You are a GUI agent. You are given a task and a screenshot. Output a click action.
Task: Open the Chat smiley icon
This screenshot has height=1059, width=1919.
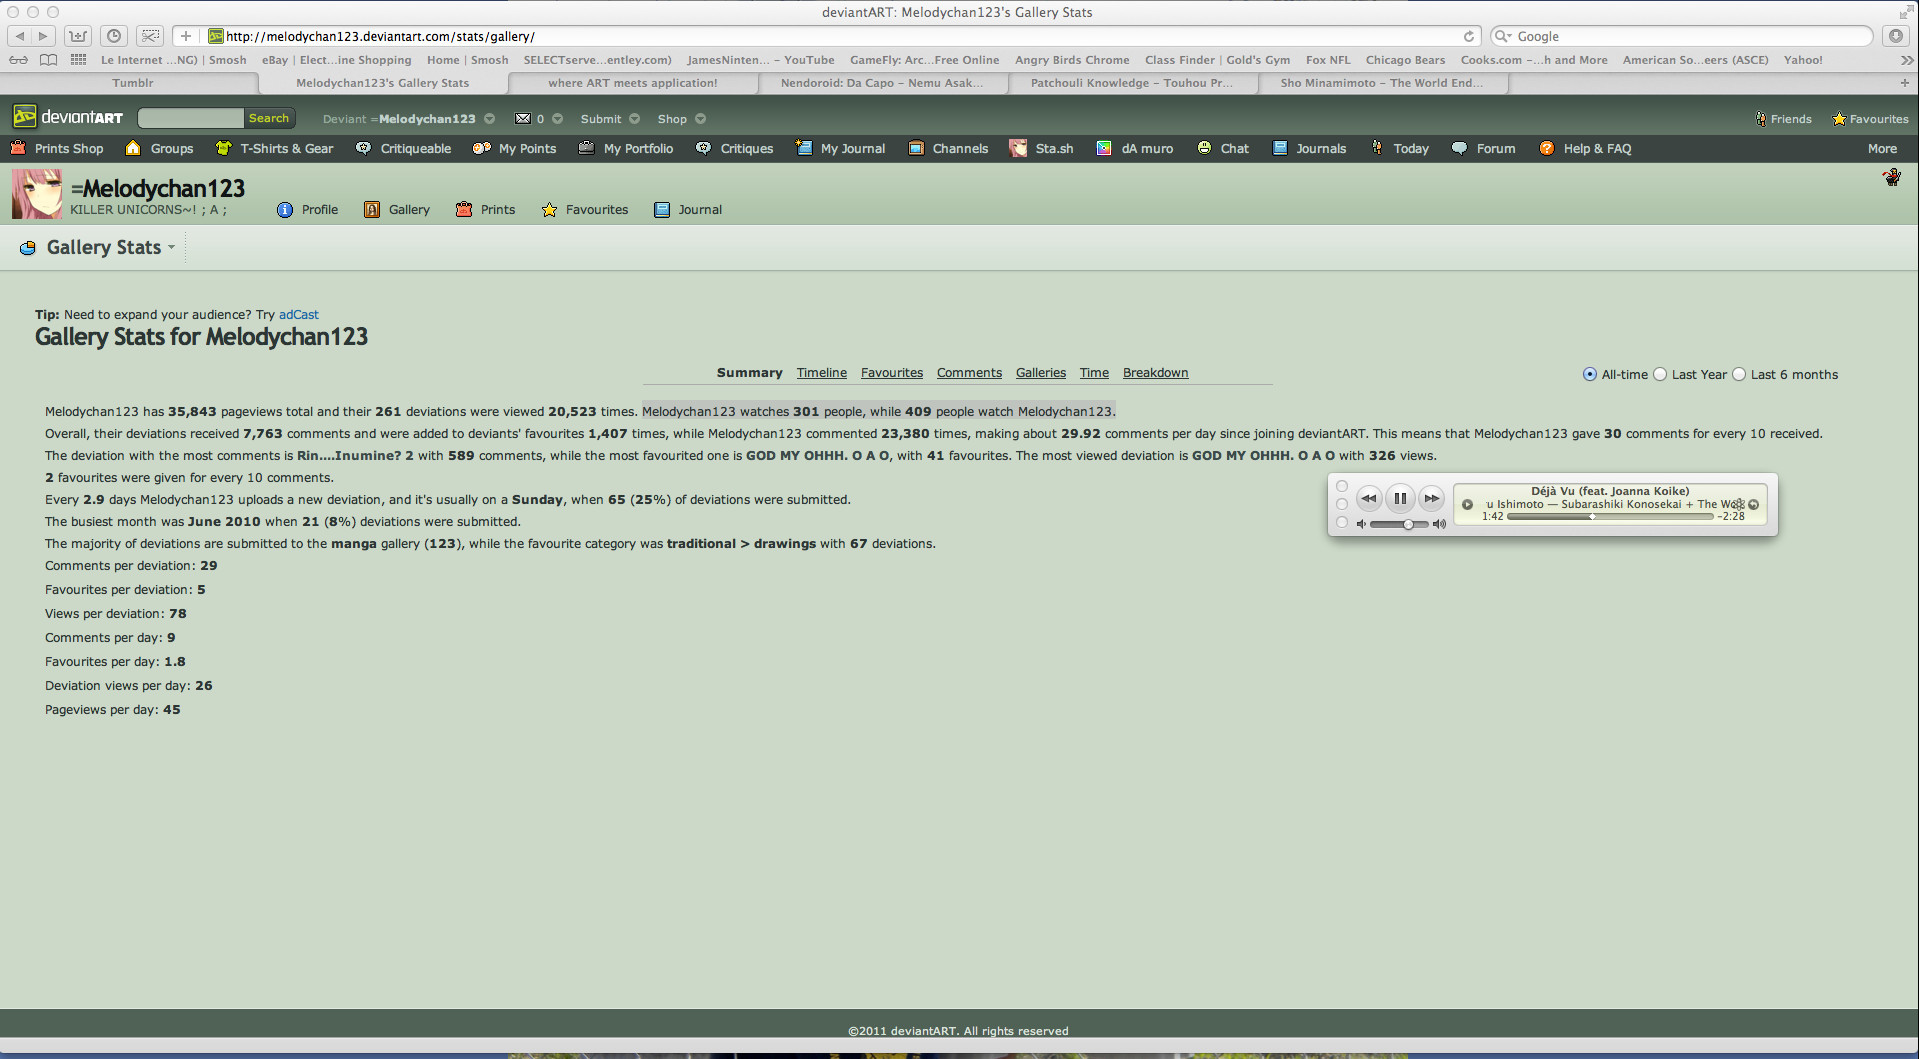1204,148
